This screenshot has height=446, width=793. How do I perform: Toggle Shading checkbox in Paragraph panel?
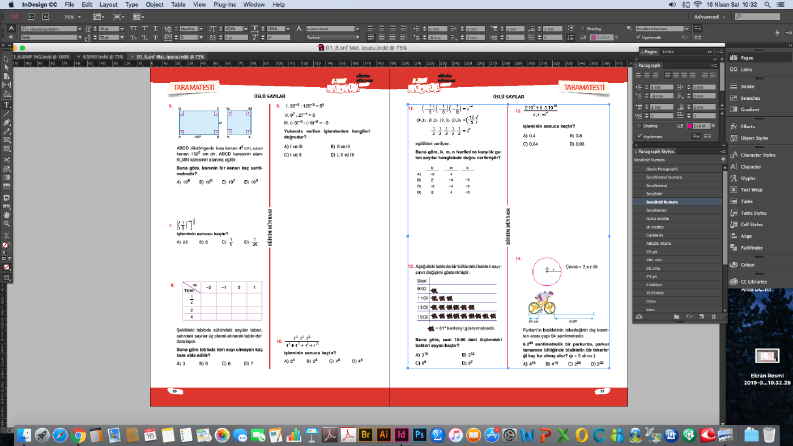pyautogui.click(x=639, y=126)
